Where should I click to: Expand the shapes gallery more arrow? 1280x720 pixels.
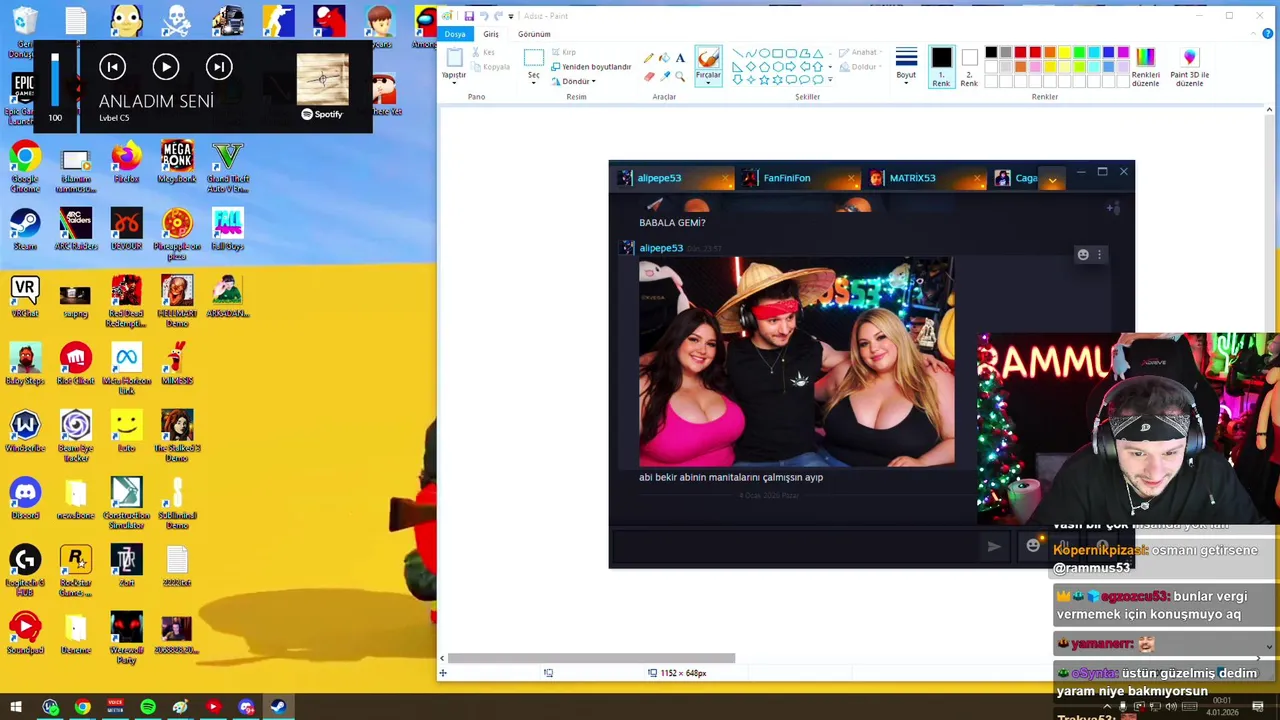coord(830,81)
